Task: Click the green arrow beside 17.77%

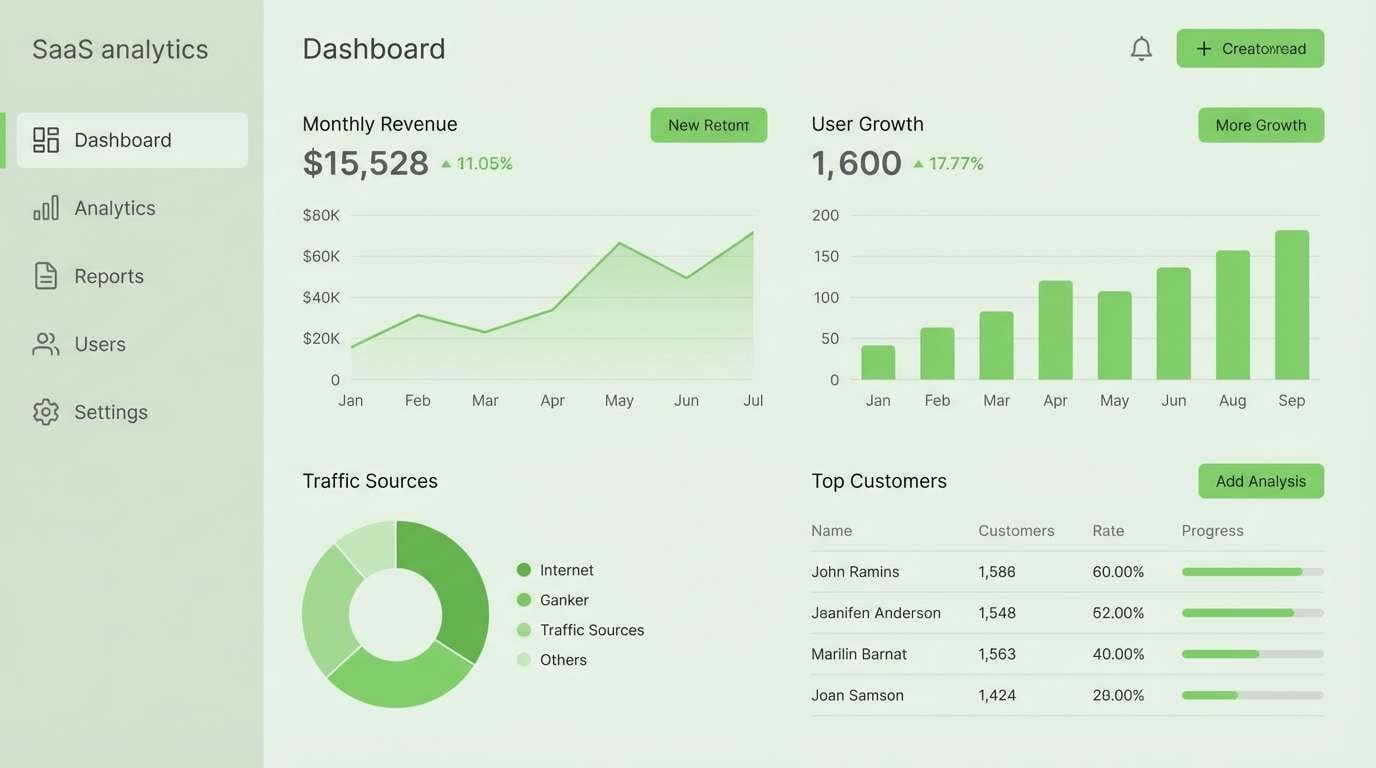Action: [919, 163]
